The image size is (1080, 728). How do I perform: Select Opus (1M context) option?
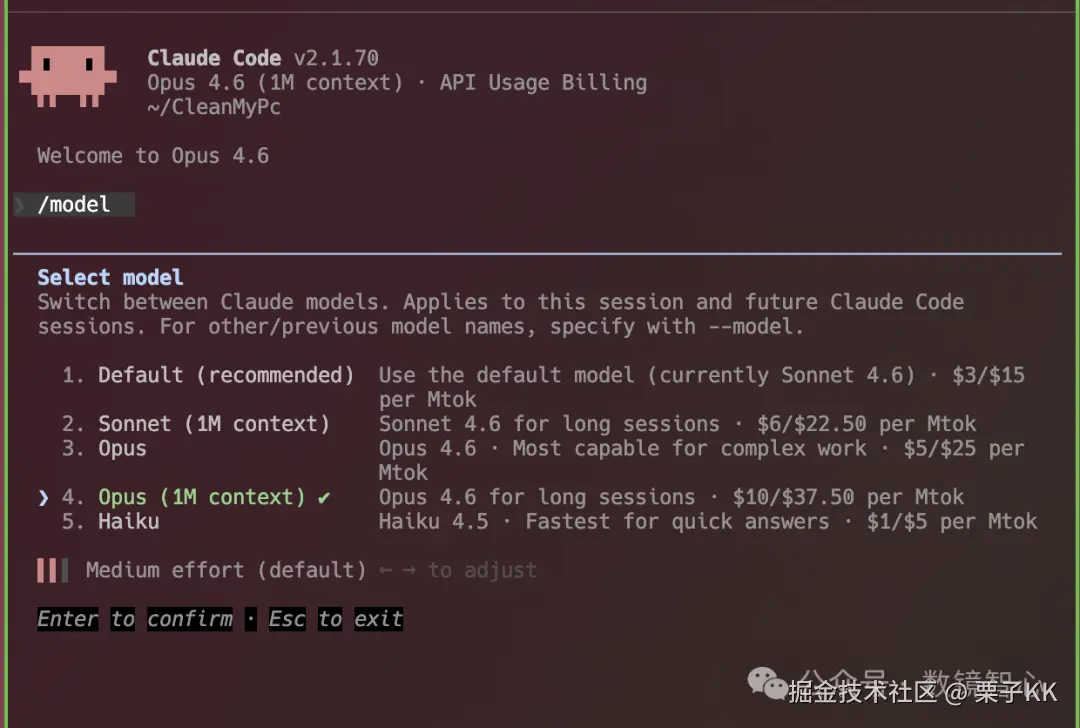[x=201, y=497]
